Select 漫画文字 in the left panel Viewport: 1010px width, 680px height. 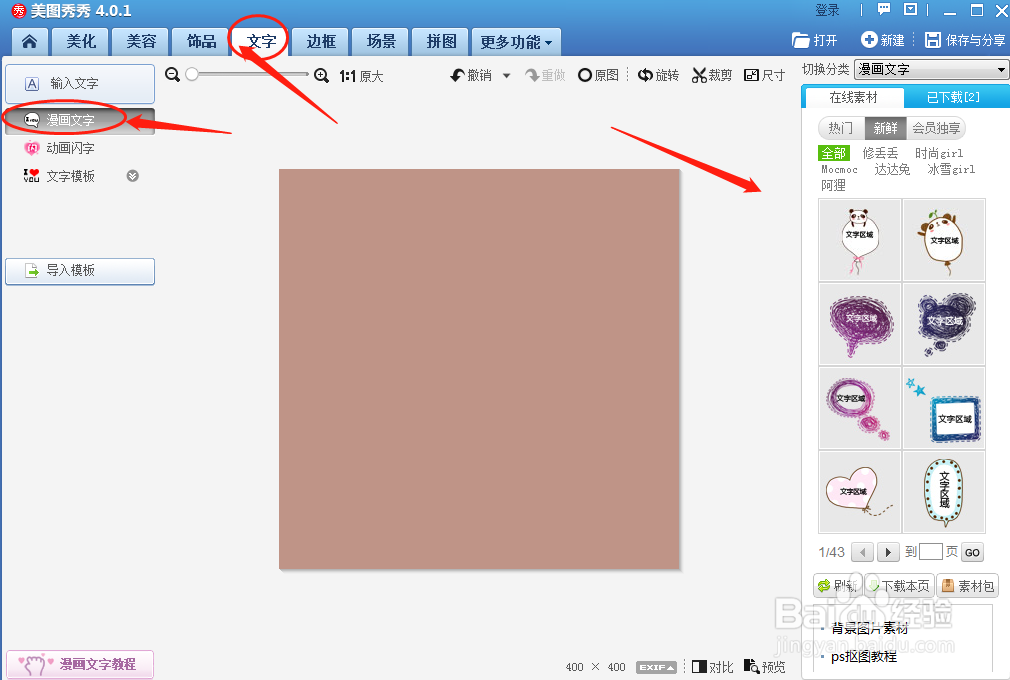(80, 120)
